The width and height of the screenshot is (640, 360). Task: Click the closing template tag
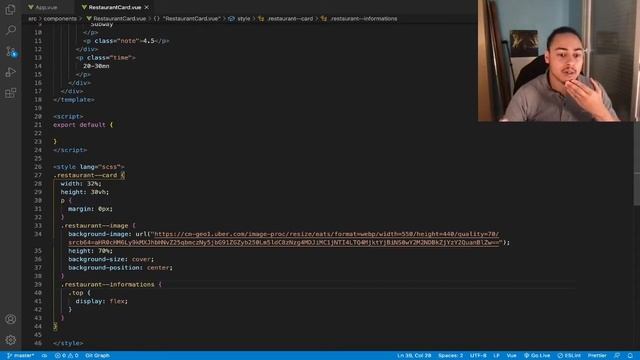[x=73, y=100]
